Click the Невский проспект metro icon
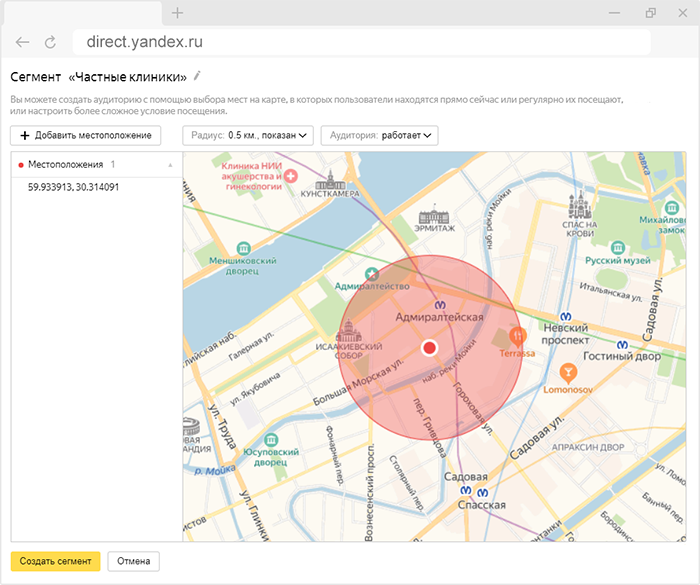The height and width of the screenshot is (585, 700). [566, 317]
